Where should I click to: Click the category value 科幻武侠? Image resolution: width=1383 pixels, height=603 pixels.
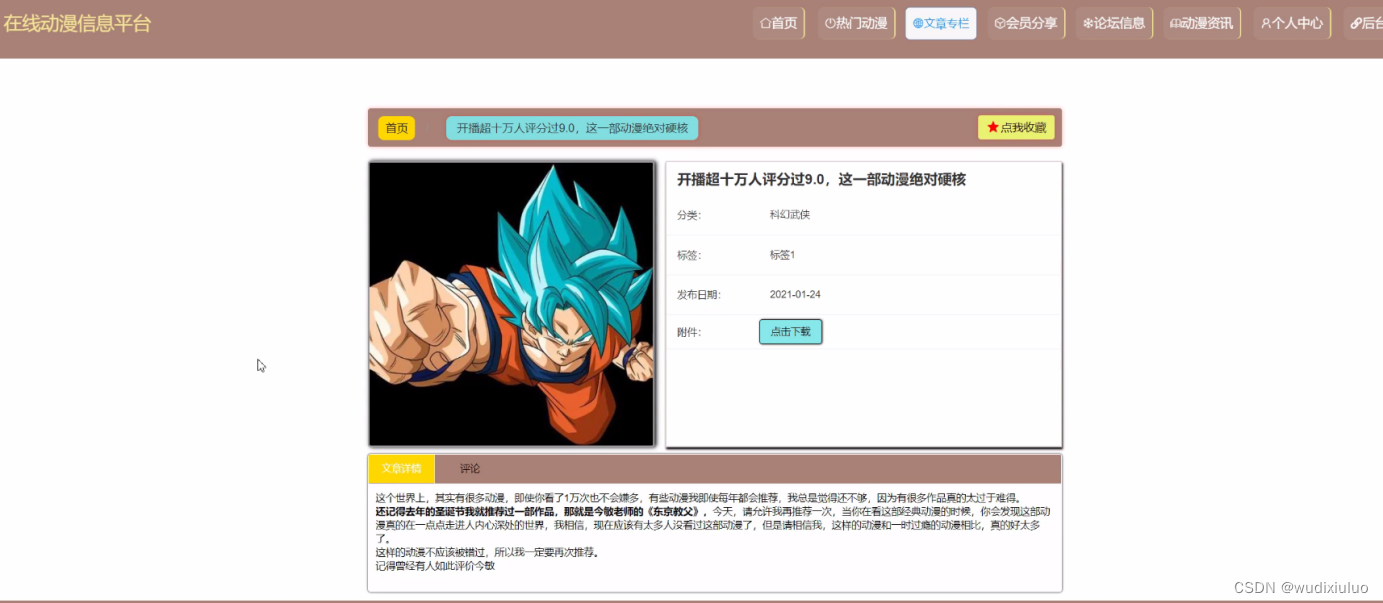pos(790,215)
